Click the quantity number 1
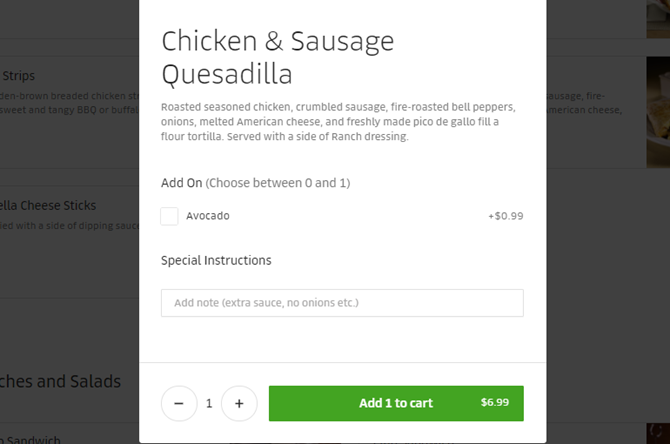The image size is (670, 444). [209, 403]
